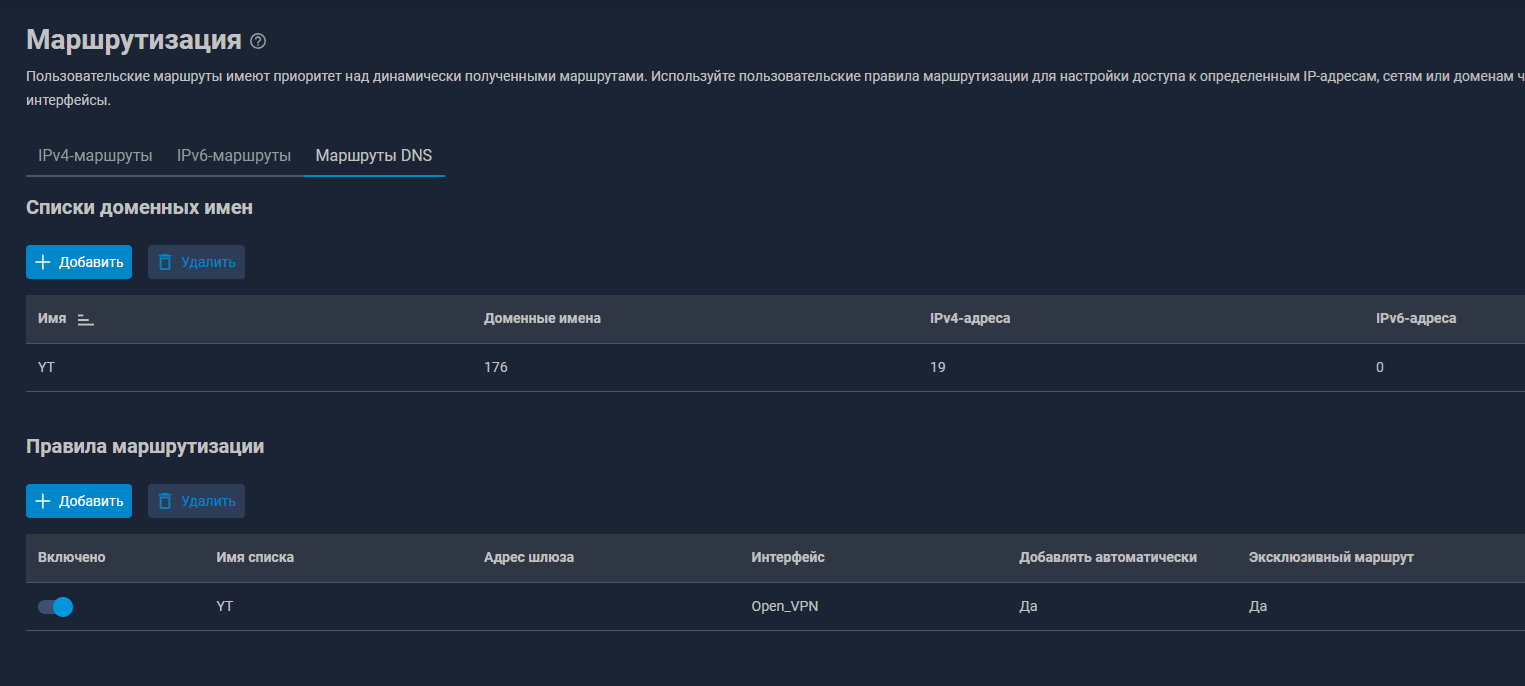1525x686 pixels.
Task: Switch to the IPv4-маршруты tab
Action: (x=95, y=156)
